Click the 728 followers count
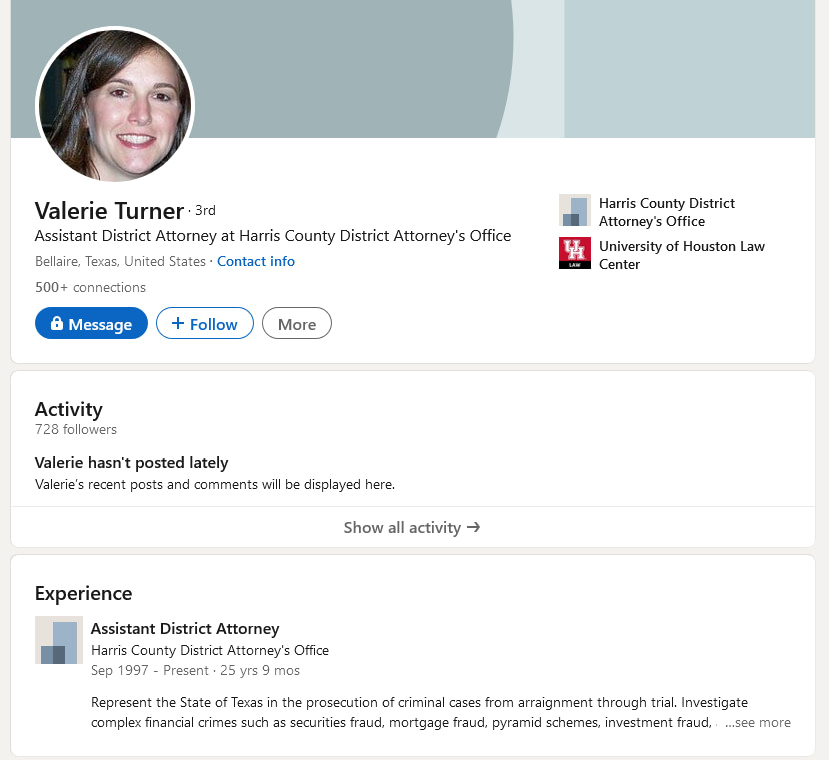Viewport: 829px width, 760px height. (76, 429)
